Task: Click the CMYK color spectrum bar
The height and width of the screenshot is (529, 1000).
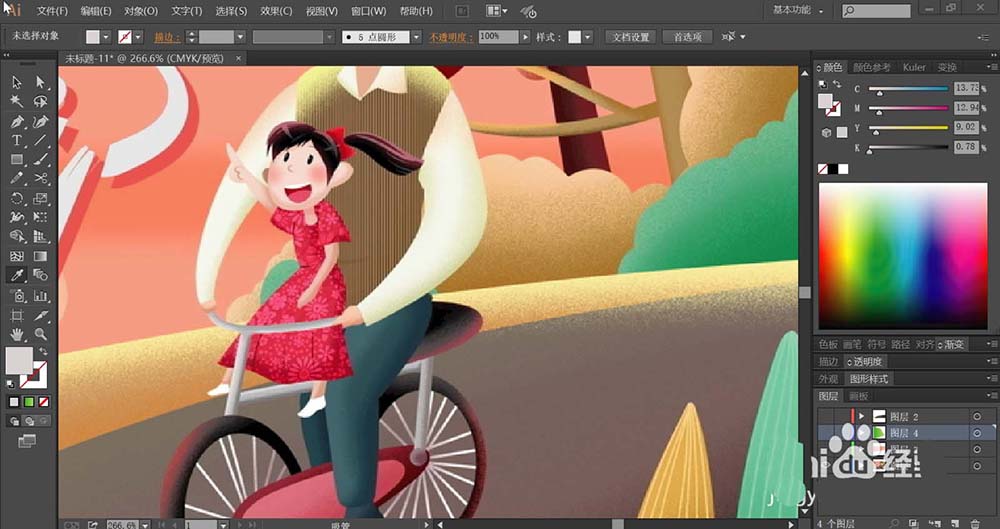Action: (x=903, y=256)
